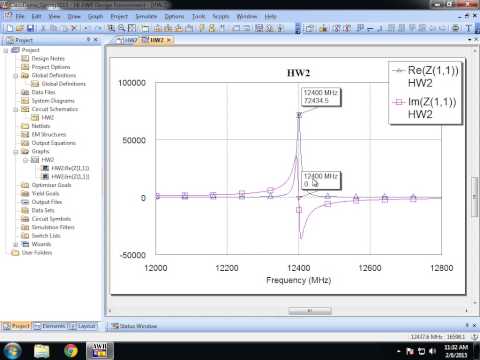Viewport: 480px width, 360px height.
Task: Open Project Options in the project tree
Action: tap(51, 67)
